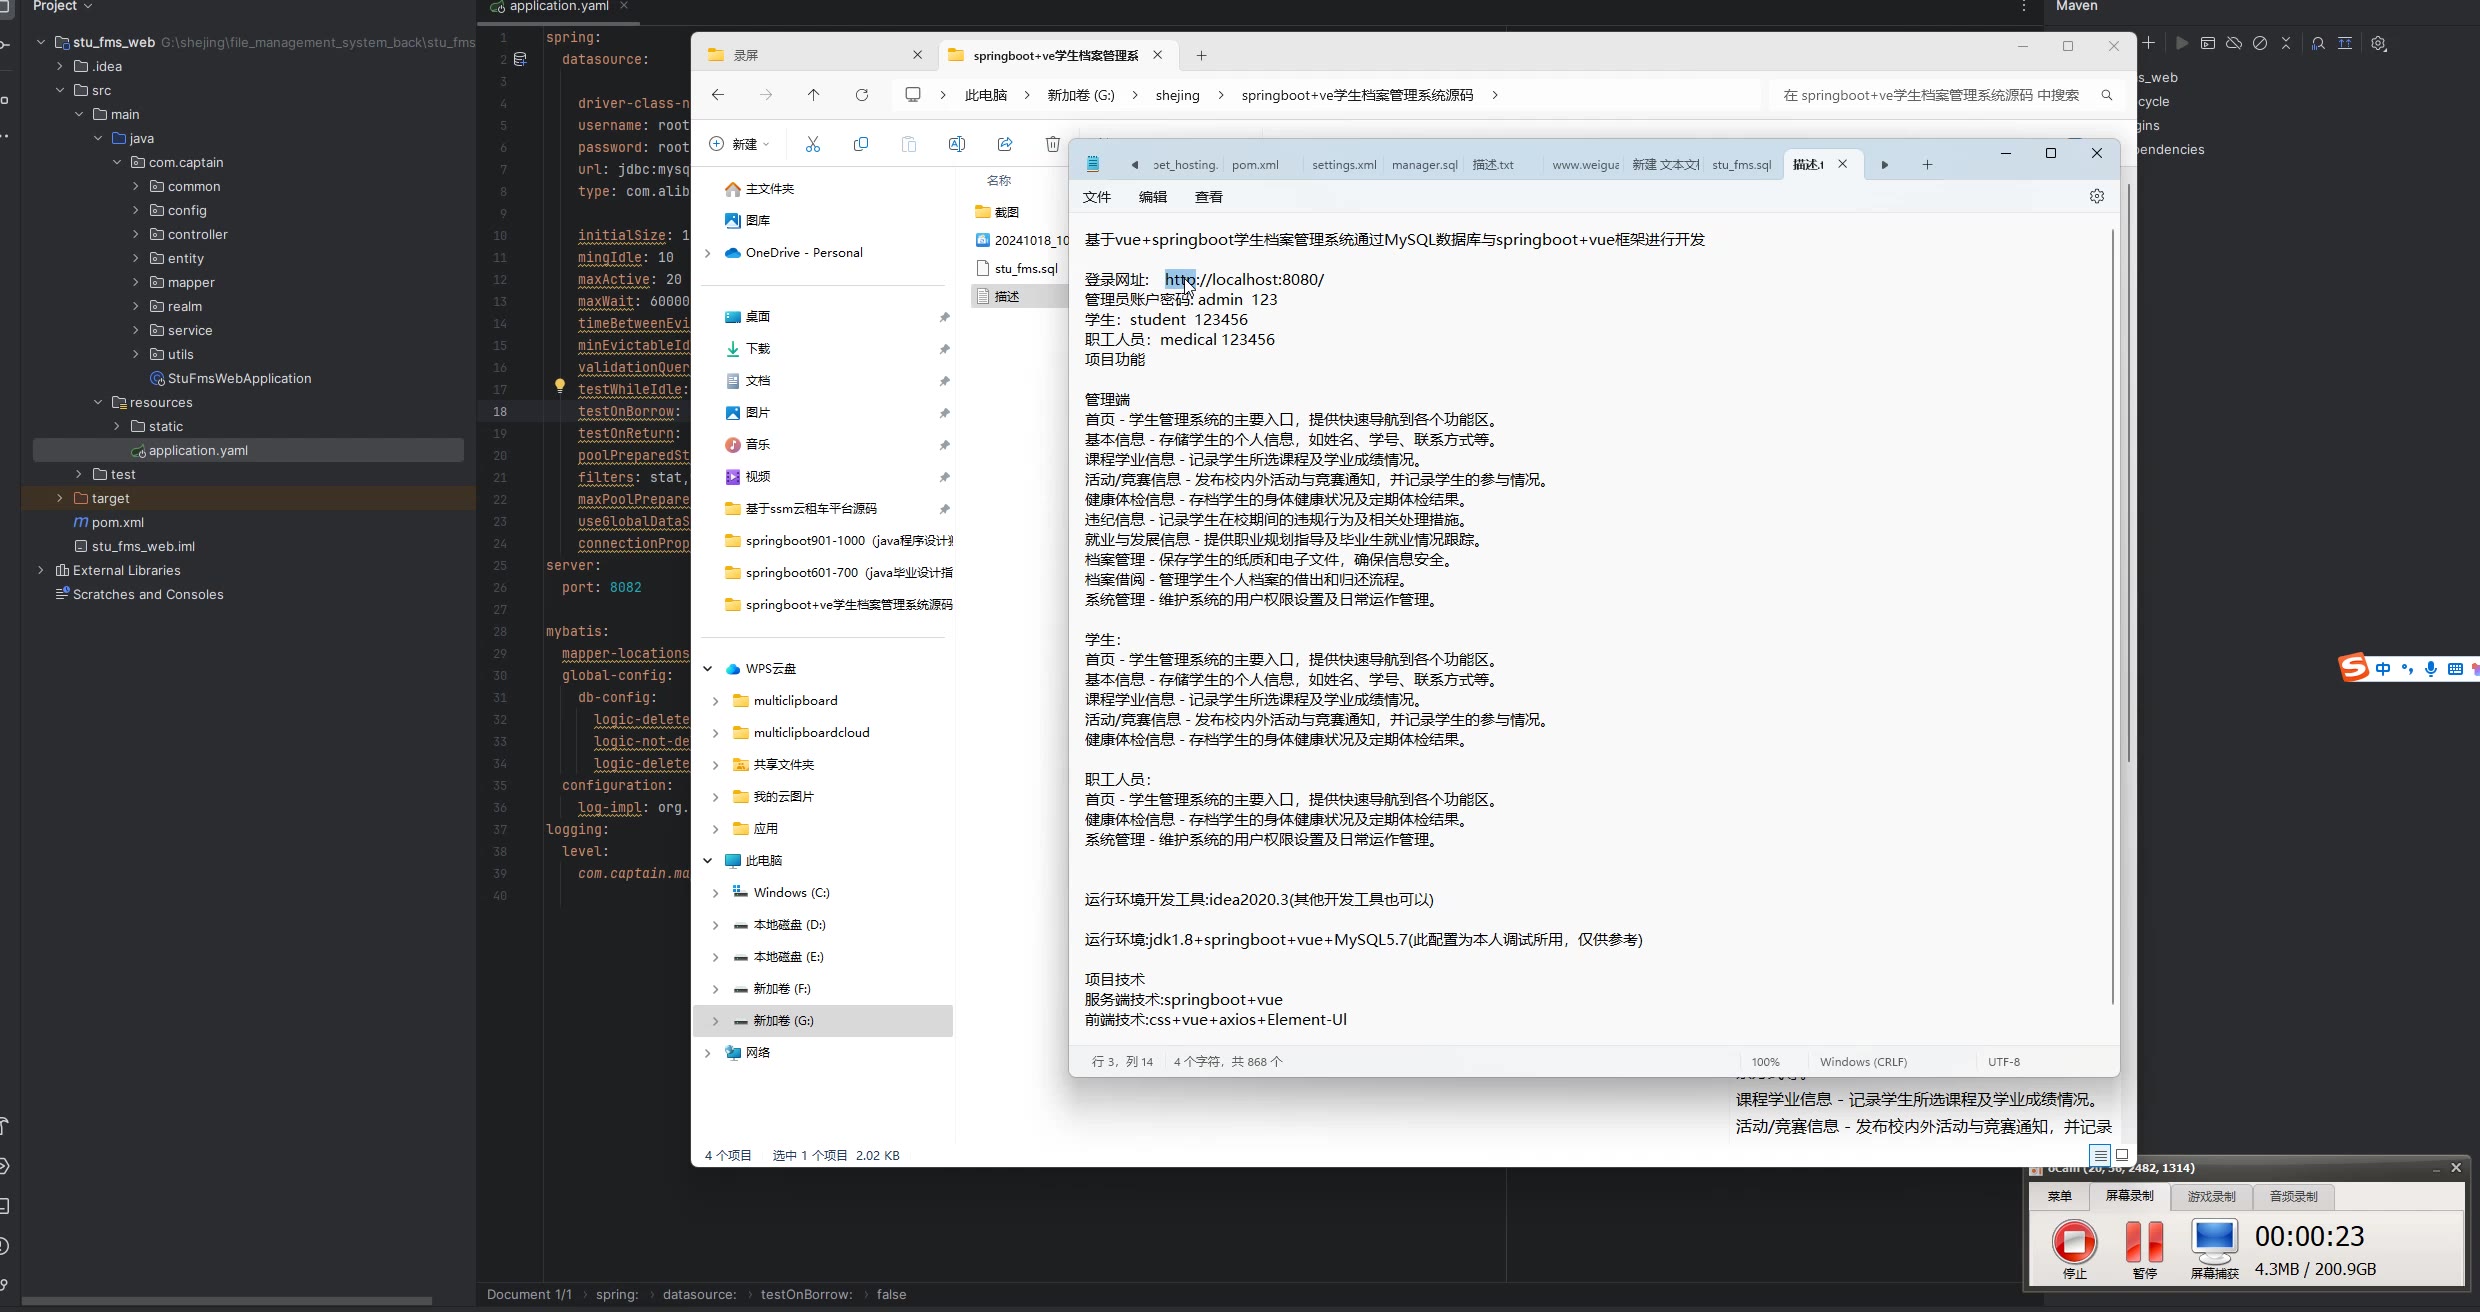The height and width of the screenshot is (1312, 2480).
Task: Expand OneDrive - Personal in Explorer sidebar
Action: [x=708, y=253]
